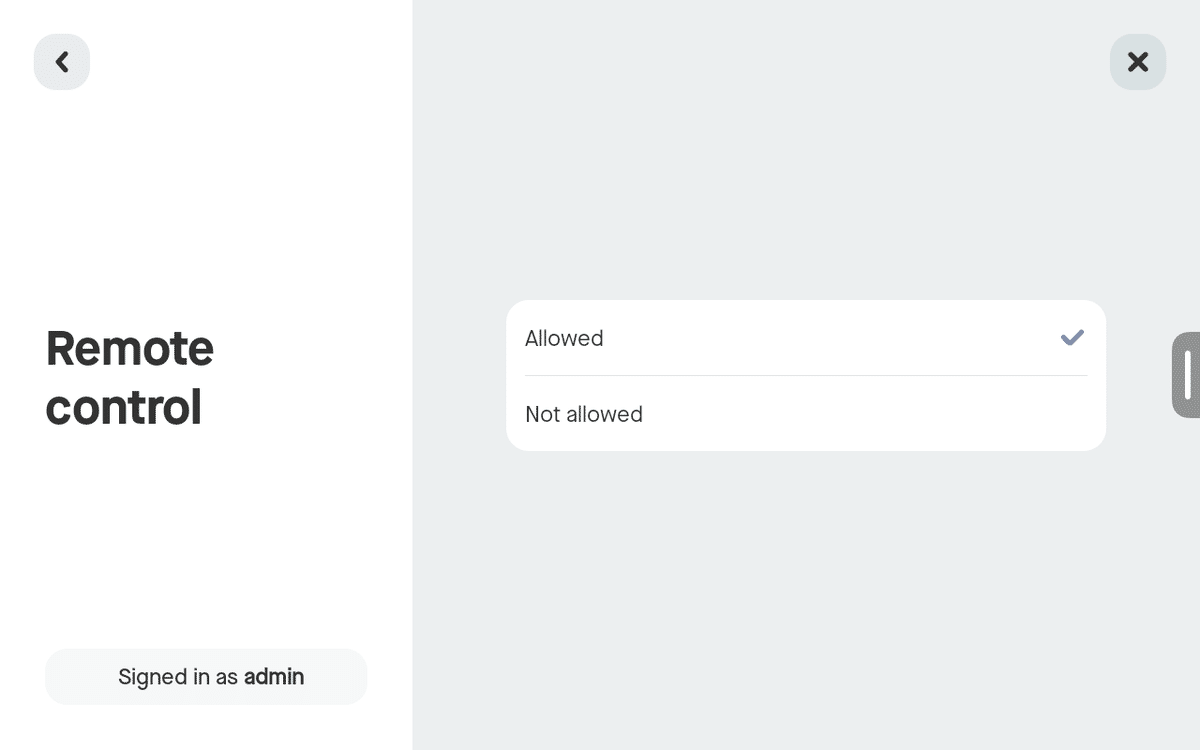Click the cross icon in the rounded gray button
The image size is (1200, 750).
click(1138, 62)
